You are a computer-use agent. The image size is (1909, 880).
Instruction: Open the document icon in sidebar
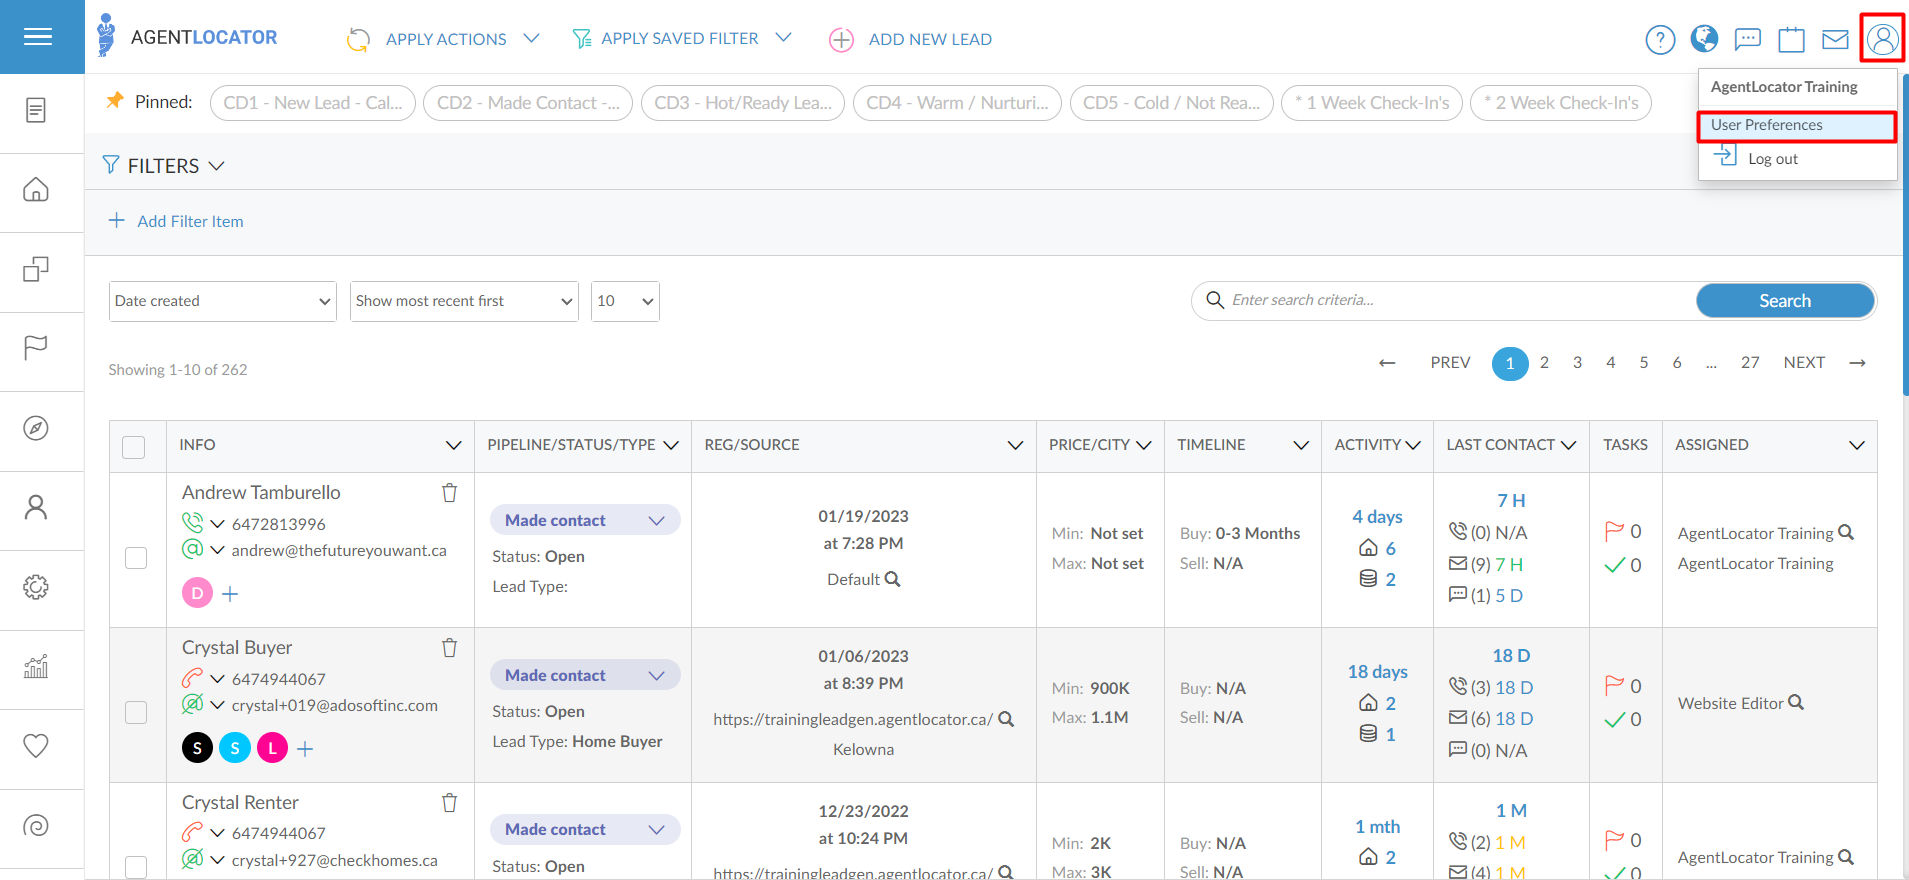36,110
